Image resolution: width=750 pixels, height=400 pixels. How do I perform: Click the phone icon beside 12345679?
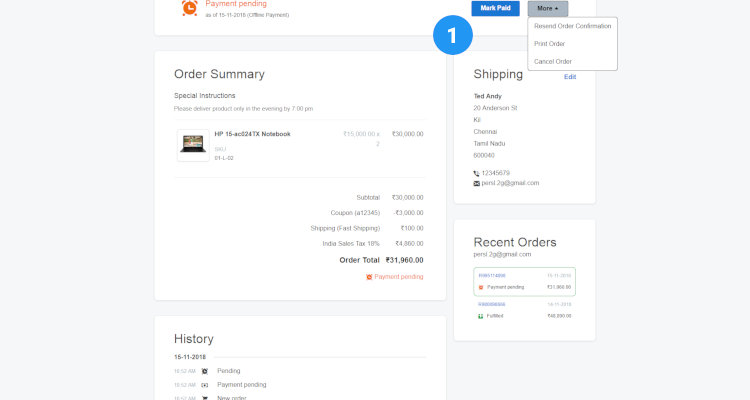click(476, 173)
